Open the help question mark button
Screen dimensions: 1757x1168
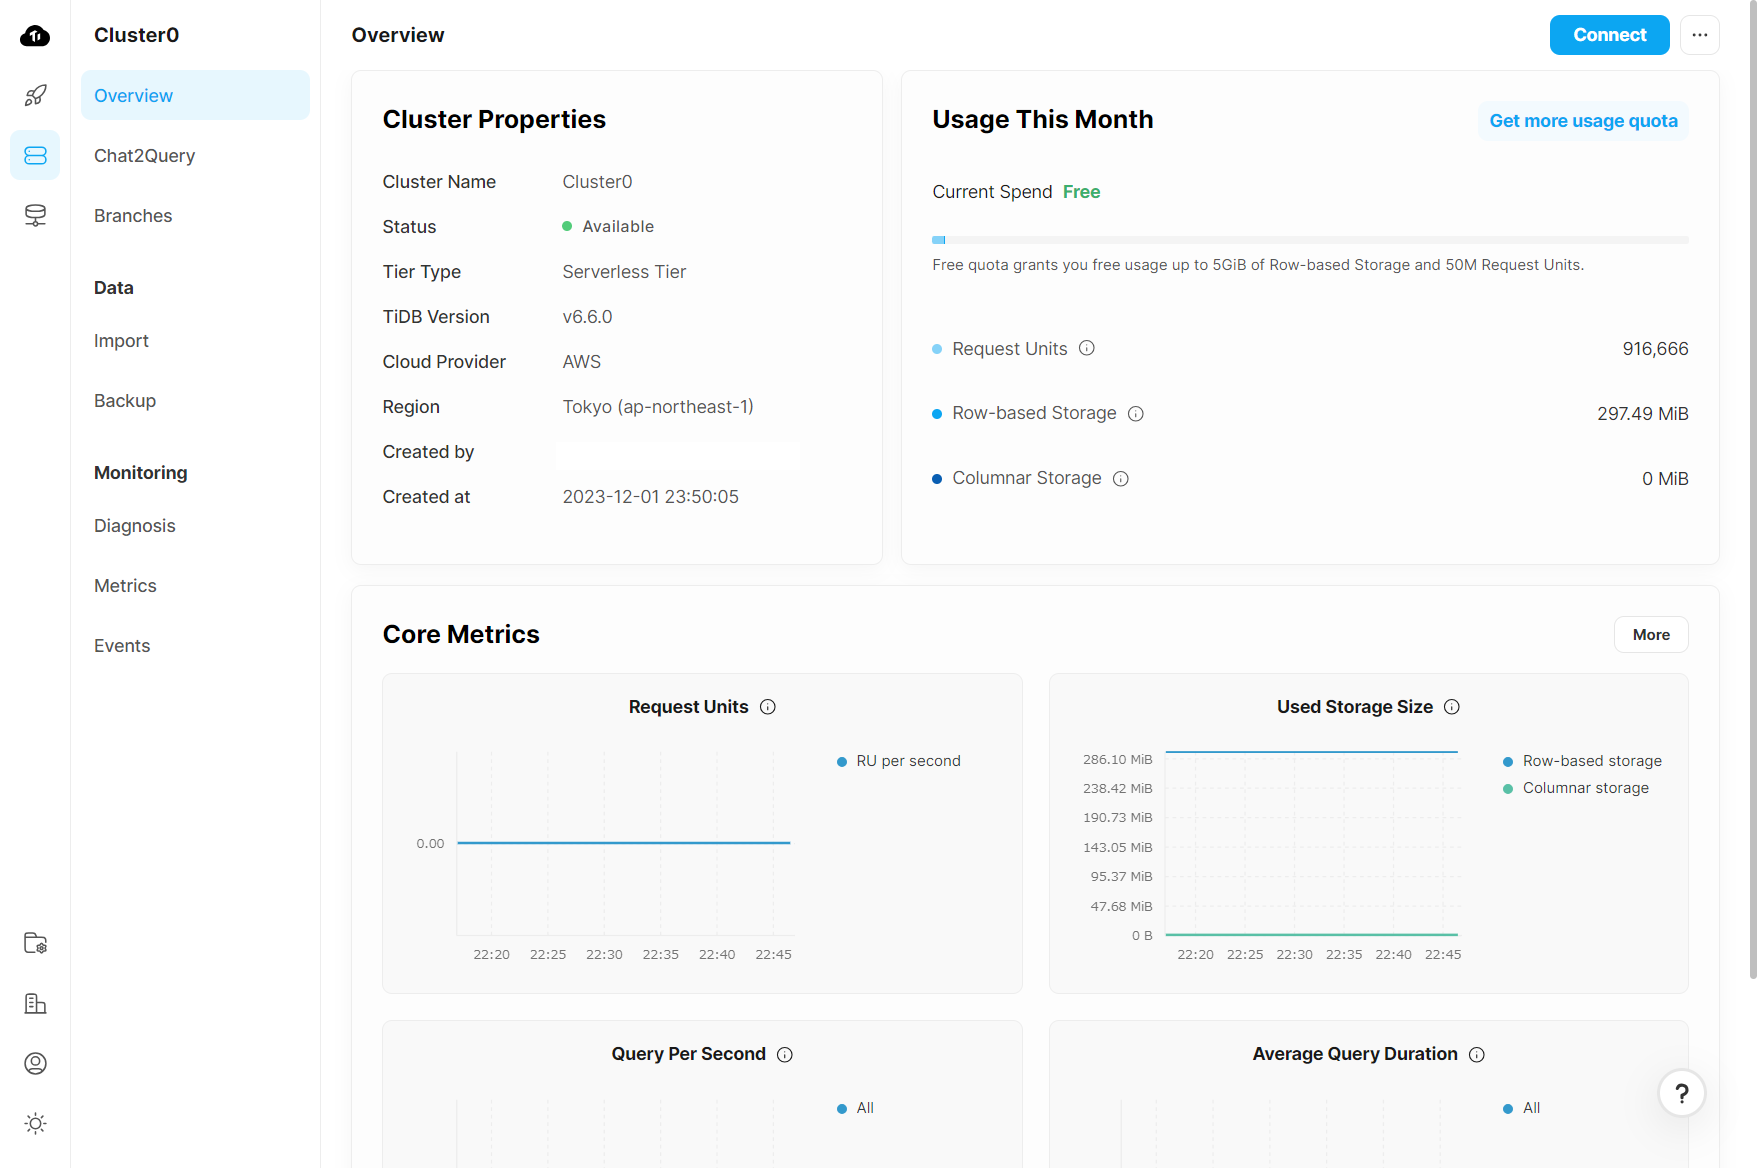(x=1682, y=1093)
